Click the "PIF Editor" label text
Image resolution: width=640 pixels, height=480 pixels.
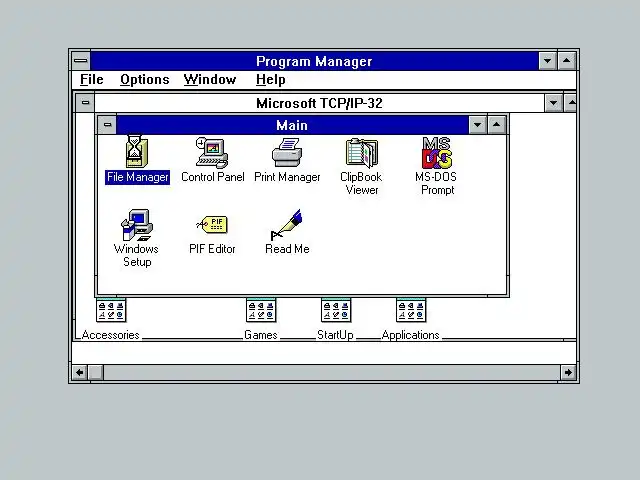click(x=212, y=249)
